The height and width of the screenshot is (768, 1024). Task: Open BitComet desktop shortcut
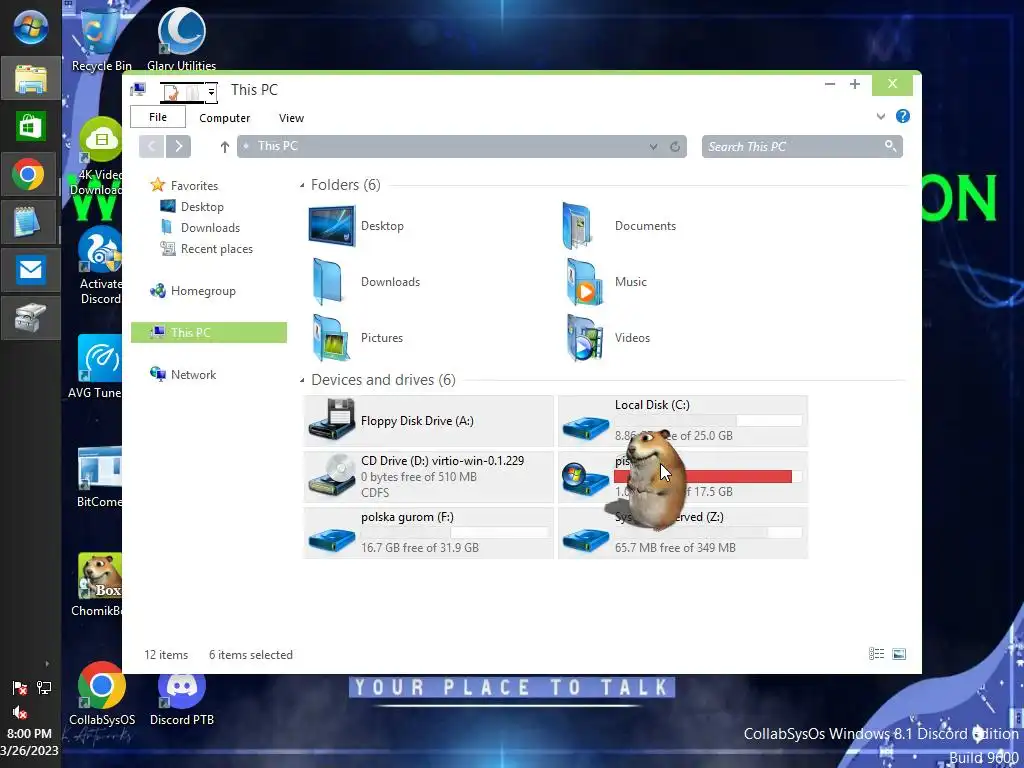[99, 476]
